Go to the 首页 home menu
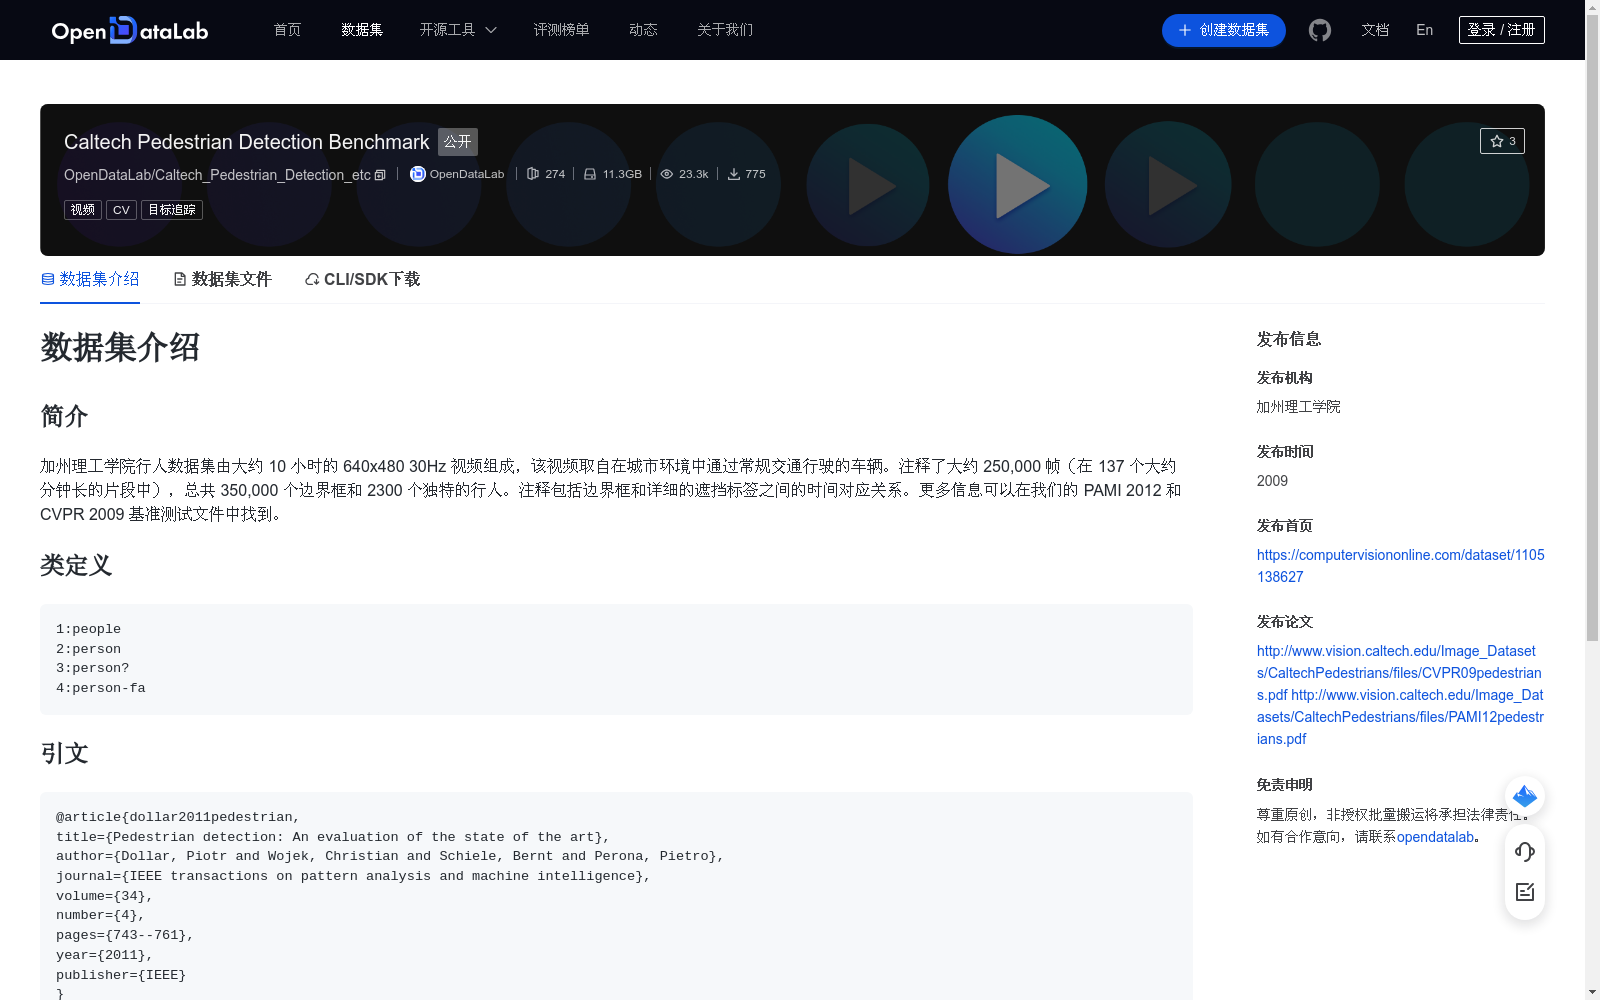Viewport: 1600px width, 1000px height. pyautogui.click(x=287, y=30)
